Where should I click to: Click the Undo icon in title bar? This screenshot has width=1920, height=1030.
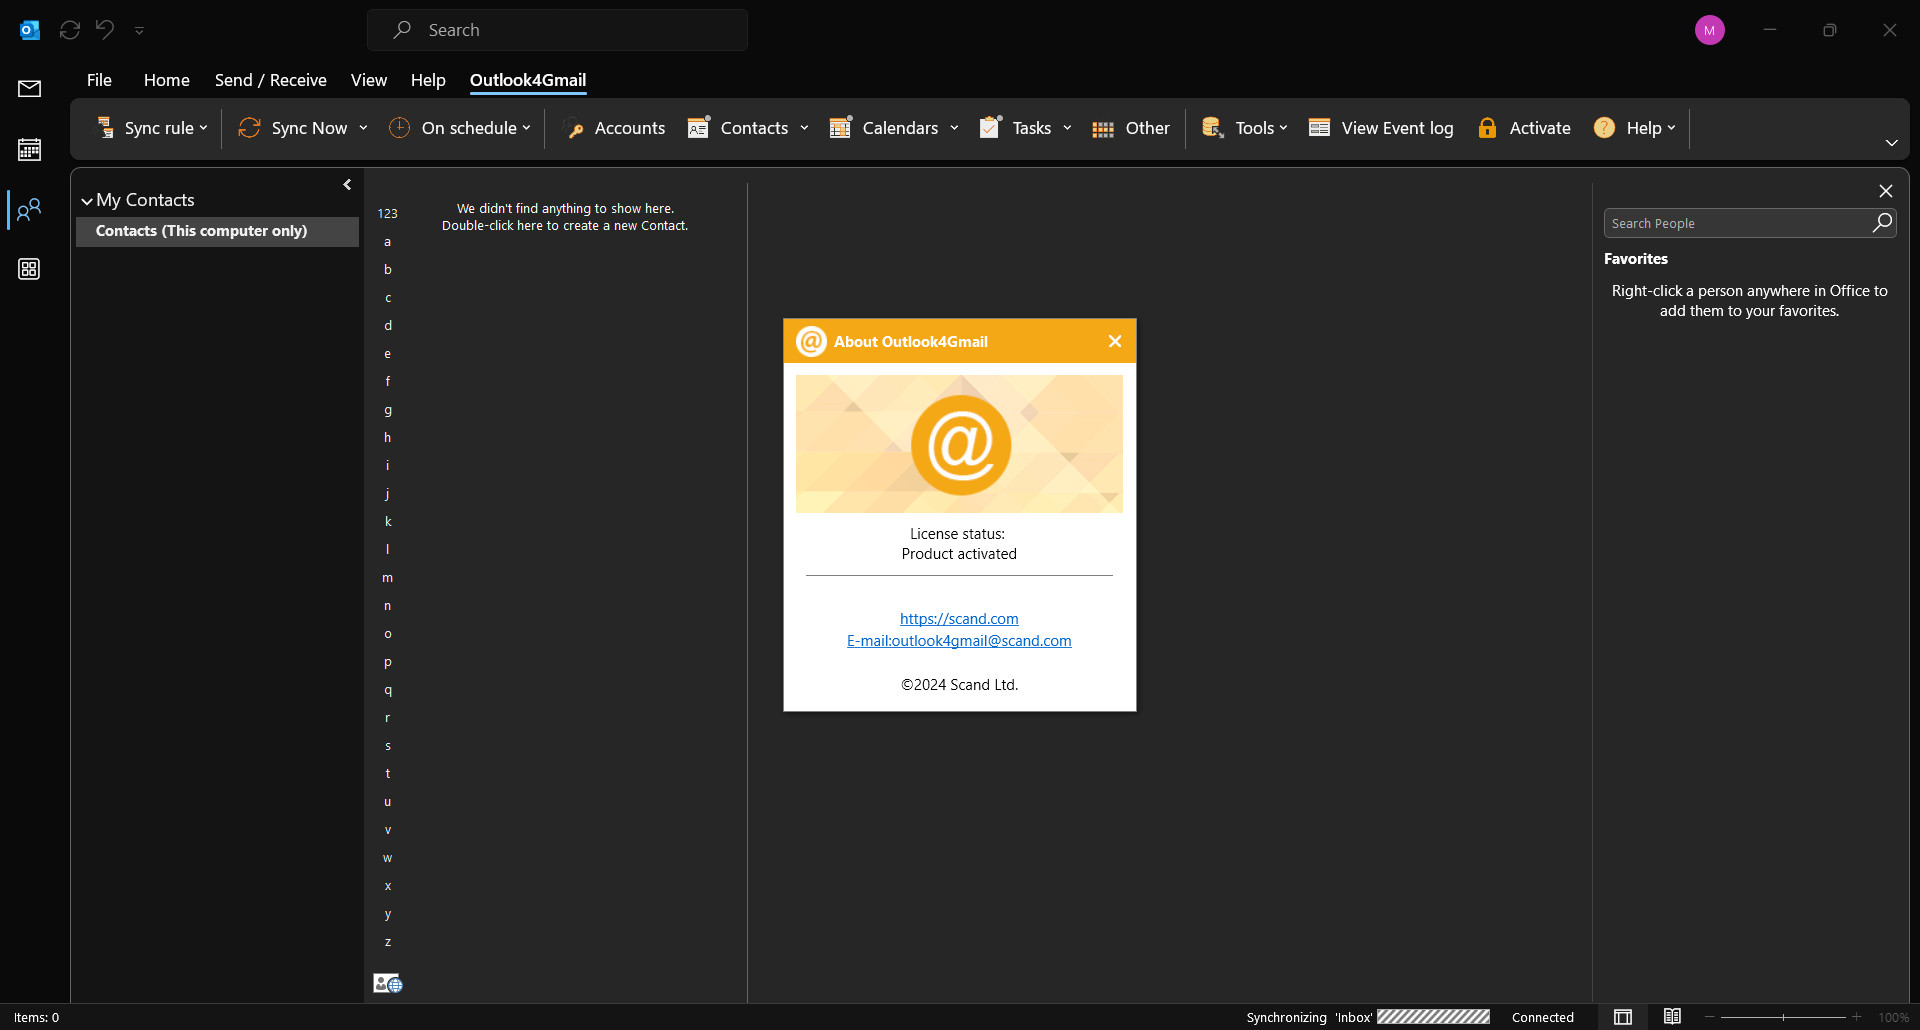(105, 30)
